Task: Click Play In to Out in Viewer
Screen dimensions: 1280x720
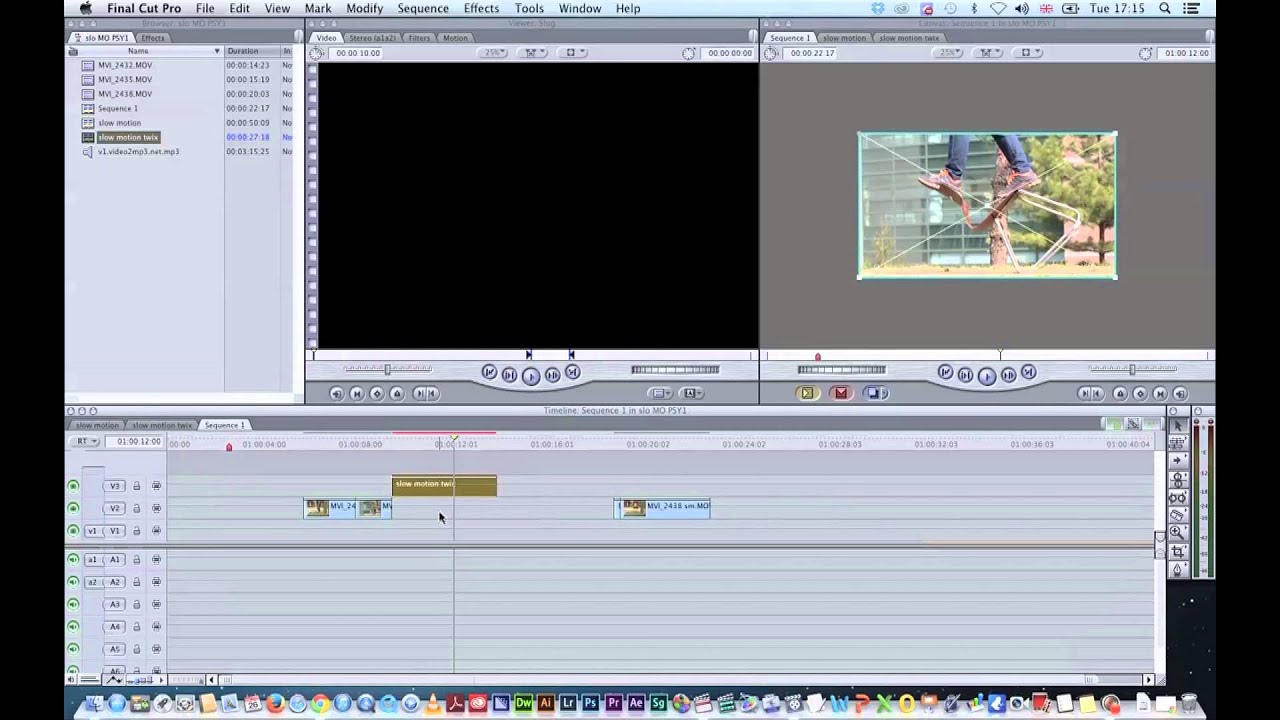Action: [509, 374]
